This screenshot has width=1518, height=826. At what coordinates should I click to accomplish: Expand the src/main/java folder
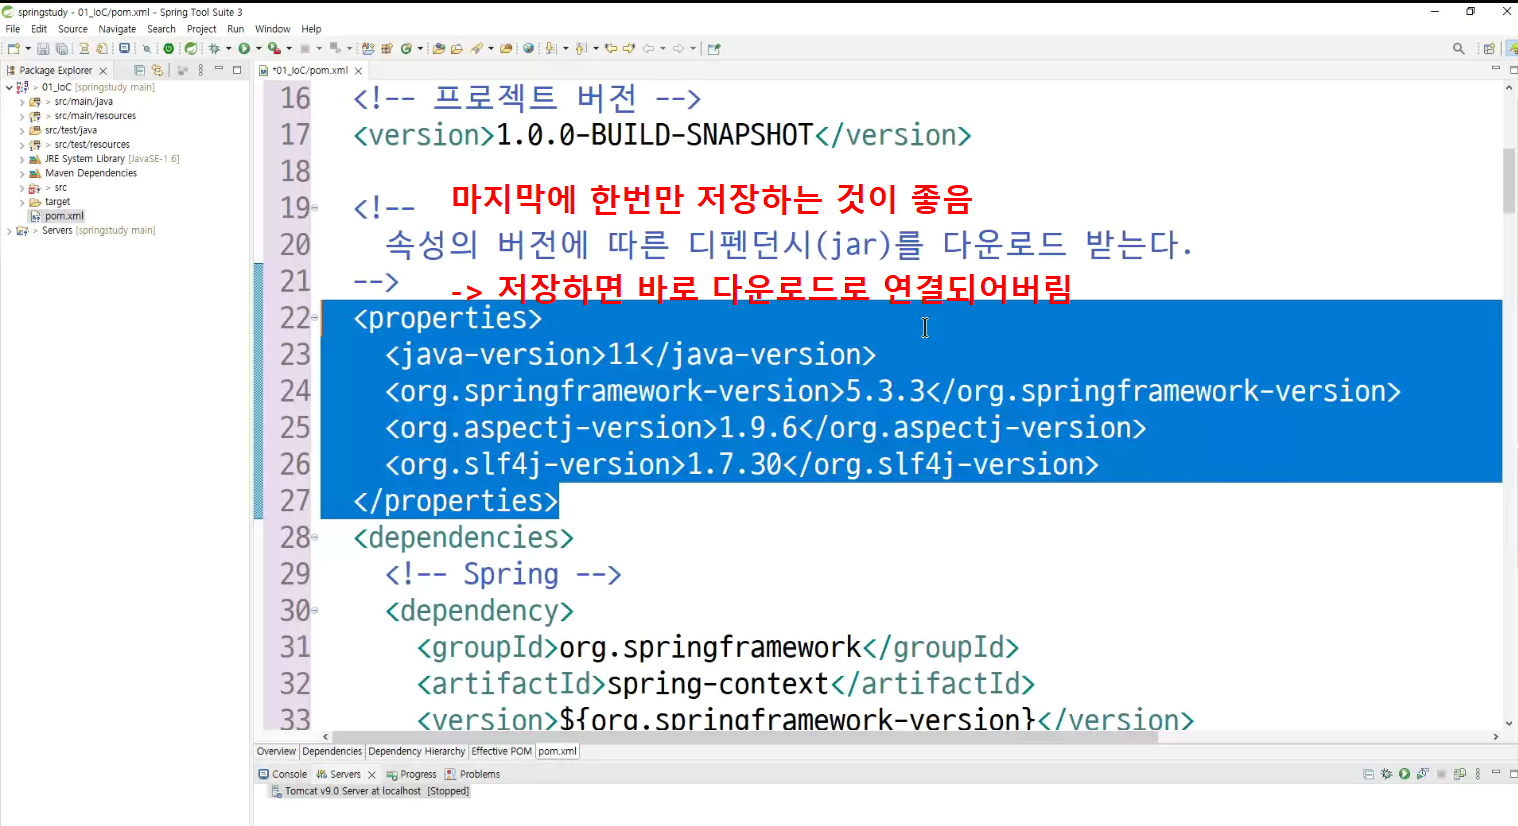[x=22, y=102]
